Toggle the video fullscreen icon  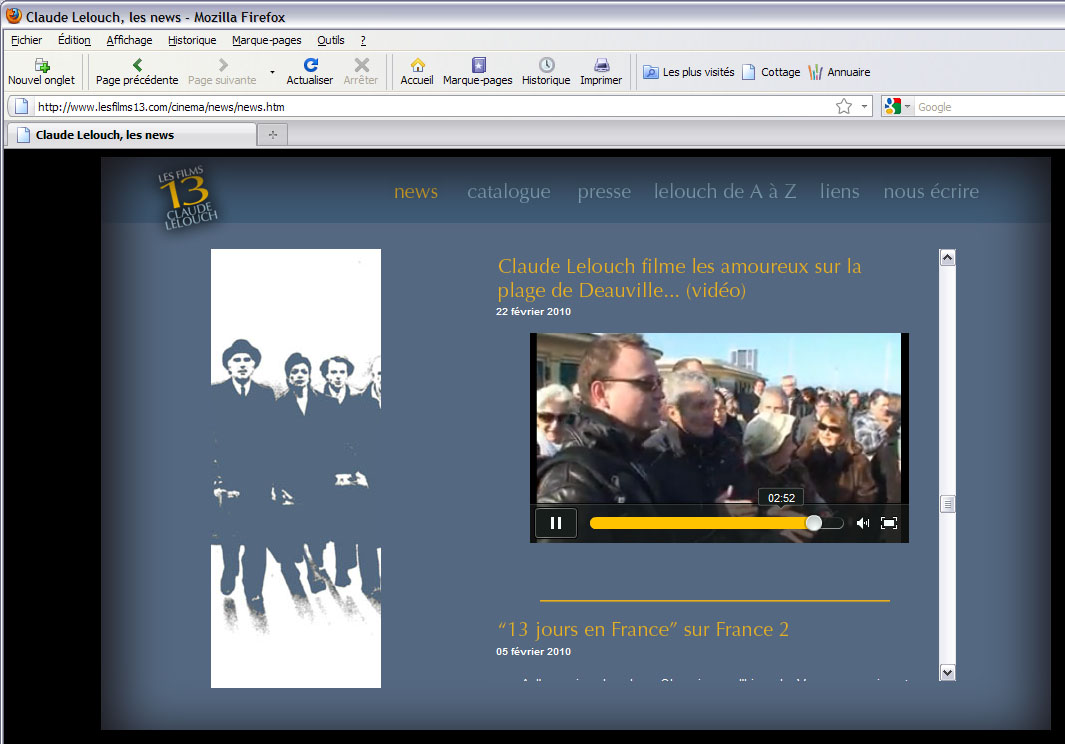pyautogui.click(x=888, y=522)
